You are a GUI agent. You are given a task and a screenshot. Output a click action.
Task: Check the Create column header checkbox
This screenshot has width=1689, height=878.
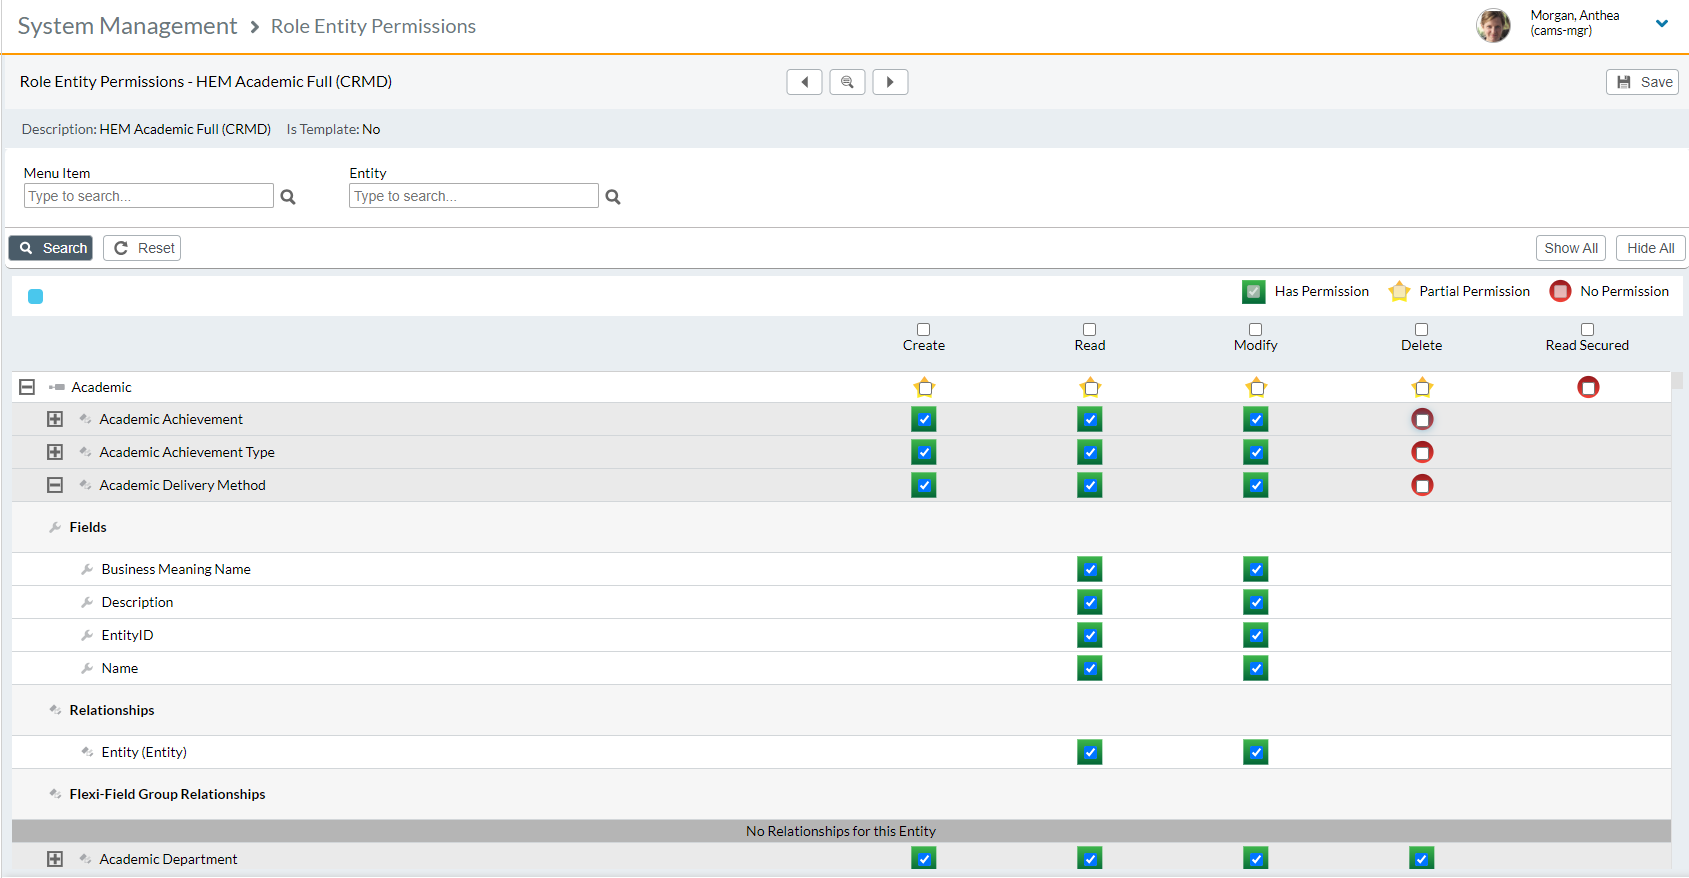(x=923, y=329)
